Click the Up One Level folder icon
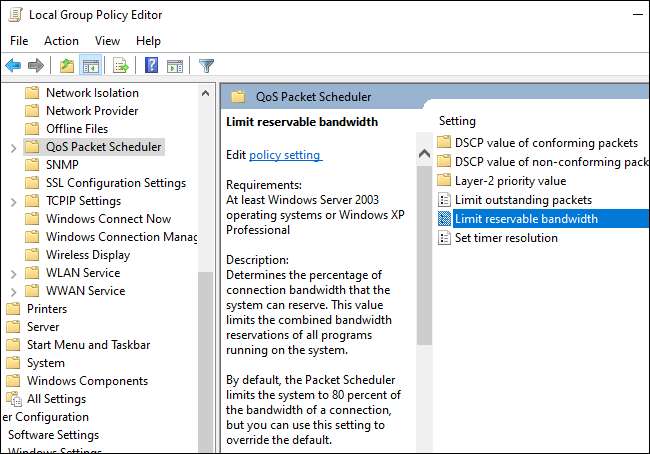 (x=66, y=66)
